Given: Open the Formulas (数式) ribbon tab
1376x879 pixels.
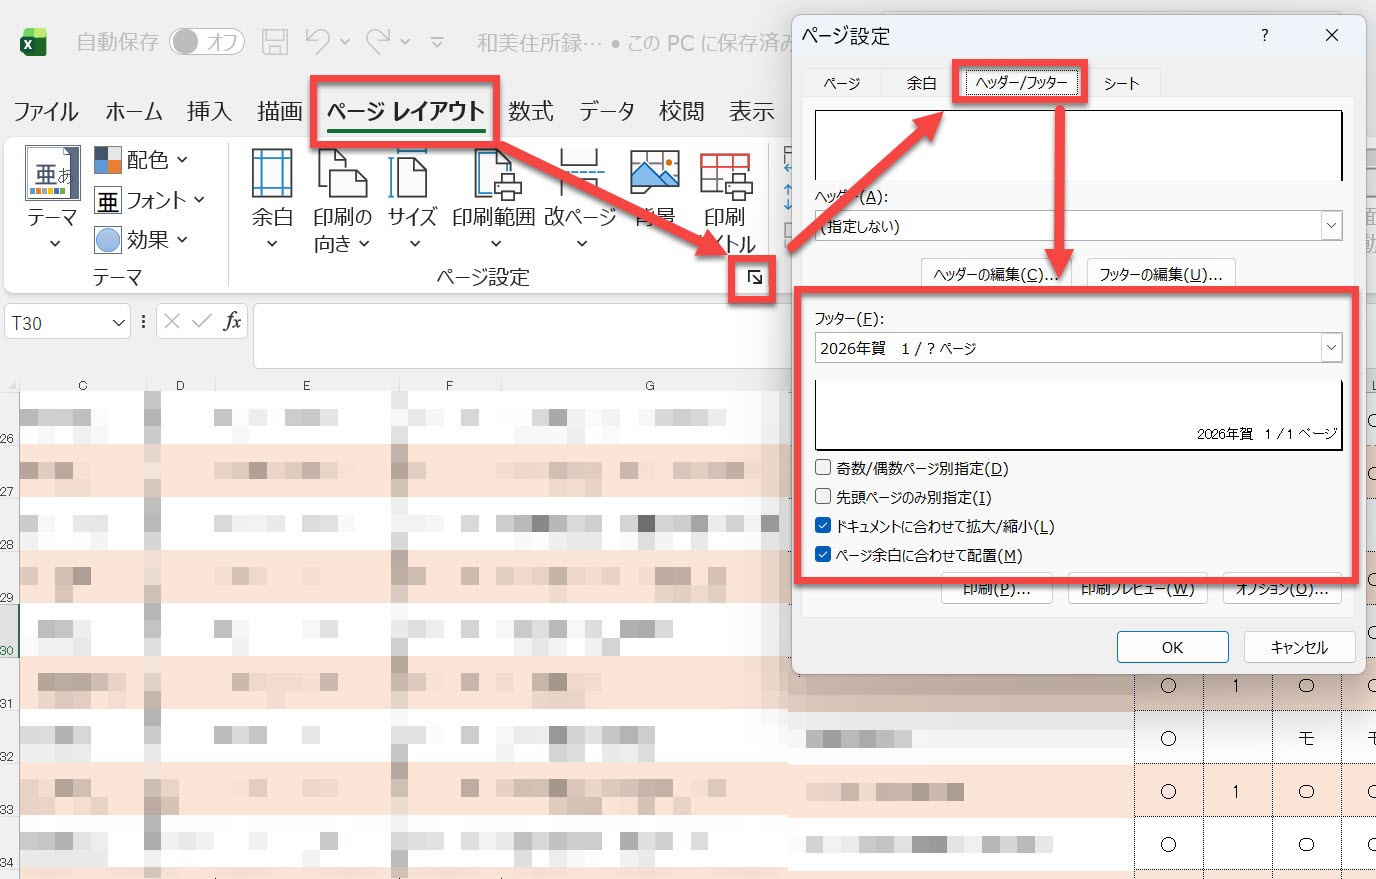Looking at the screenshot, I should 530,112.
